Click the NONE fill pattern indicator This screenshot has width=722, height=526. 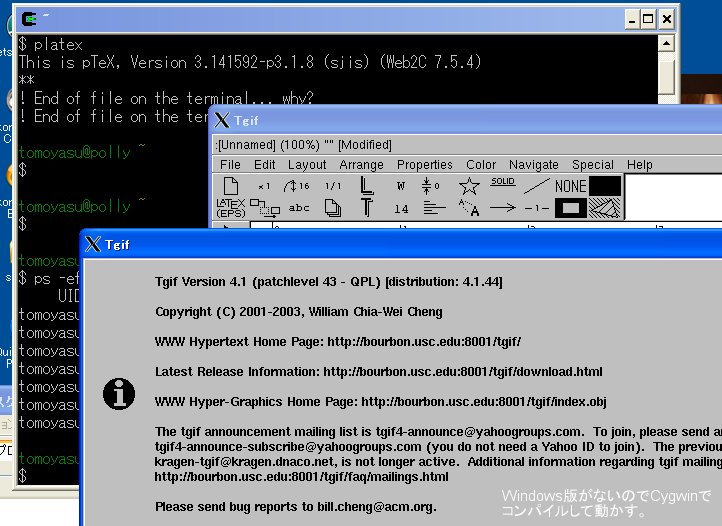coord(570,186)
